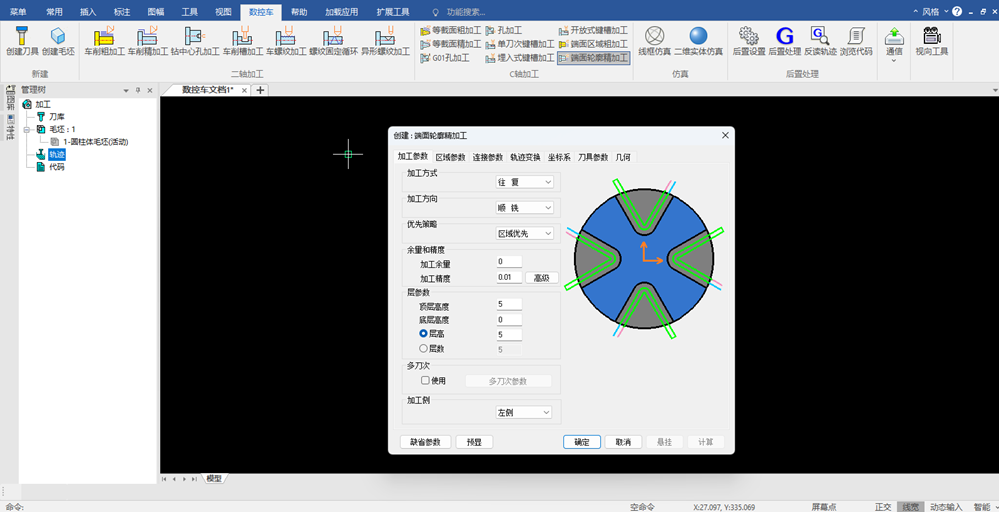Open 后置设置 gears icon
This screenshot has height=512, width=999.
(x=749, y=36)
